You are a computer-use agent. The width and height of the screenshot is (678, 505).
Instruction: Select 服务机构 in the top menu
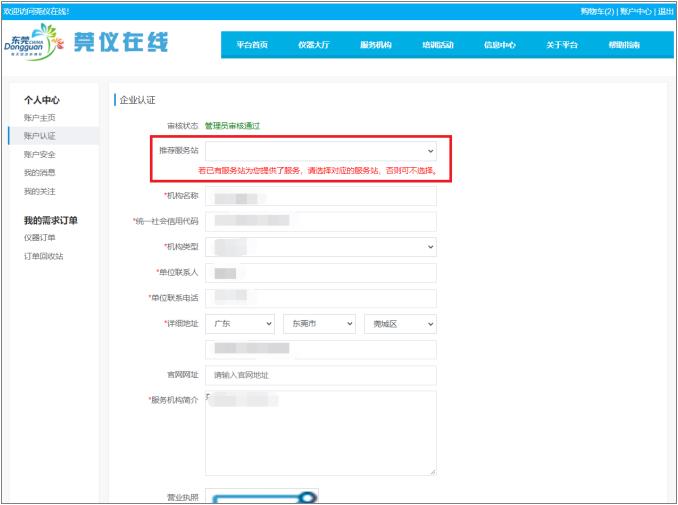click(376, 45)
